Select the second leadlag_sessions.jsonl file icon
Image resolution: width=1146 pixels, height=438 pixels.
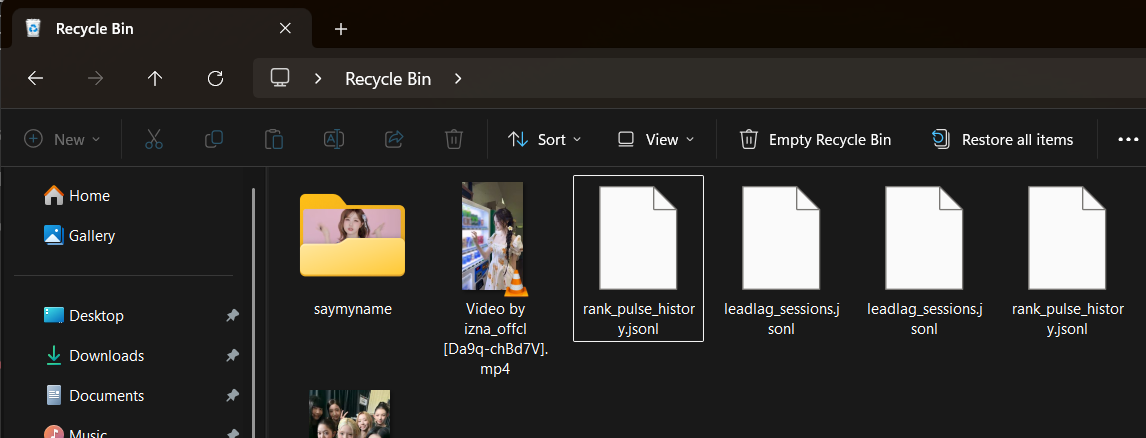pyautogui.click(x=925, y=238)
